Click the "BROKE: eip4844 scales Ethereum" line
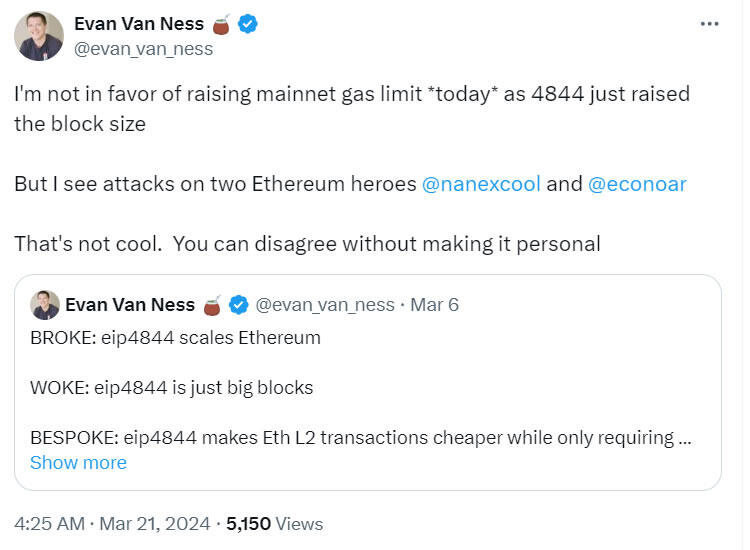750x550 pixels. point(175,338)
